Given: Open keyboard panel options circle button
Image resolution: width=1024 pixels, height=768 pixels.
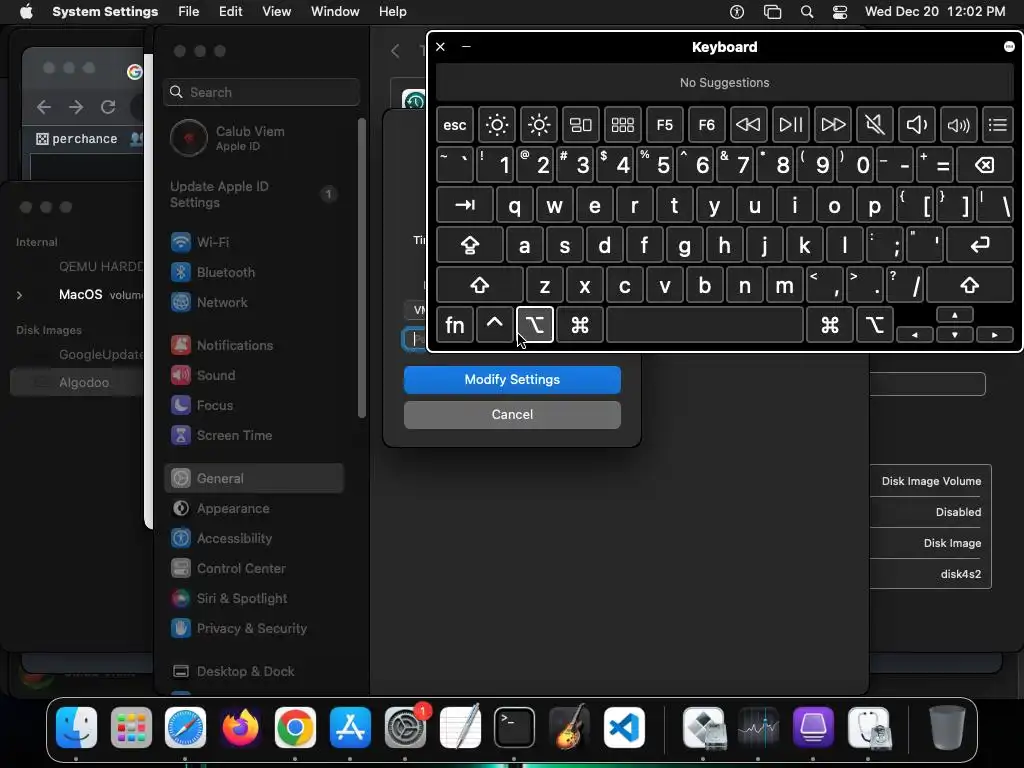Looking at the screenshot, I should [x=1009, y=46].
